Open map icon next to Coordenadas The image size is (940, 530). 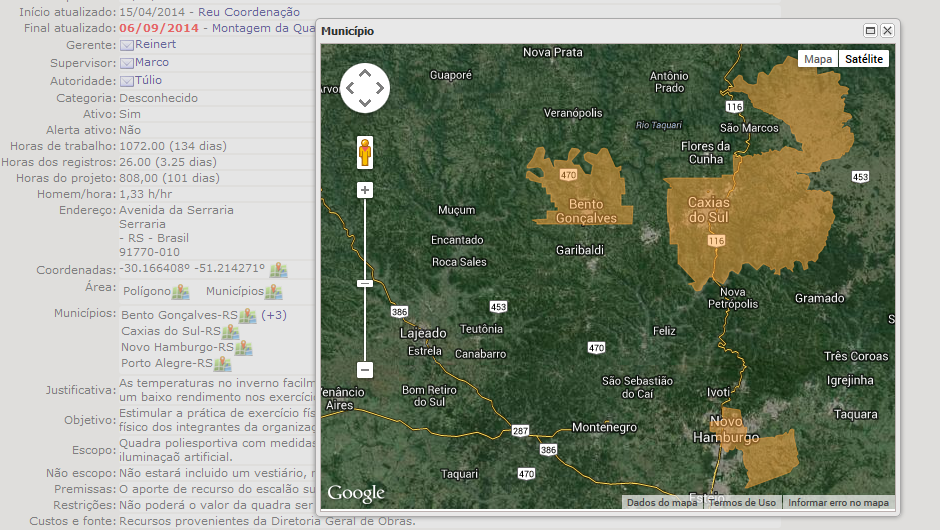coord(278,270)
